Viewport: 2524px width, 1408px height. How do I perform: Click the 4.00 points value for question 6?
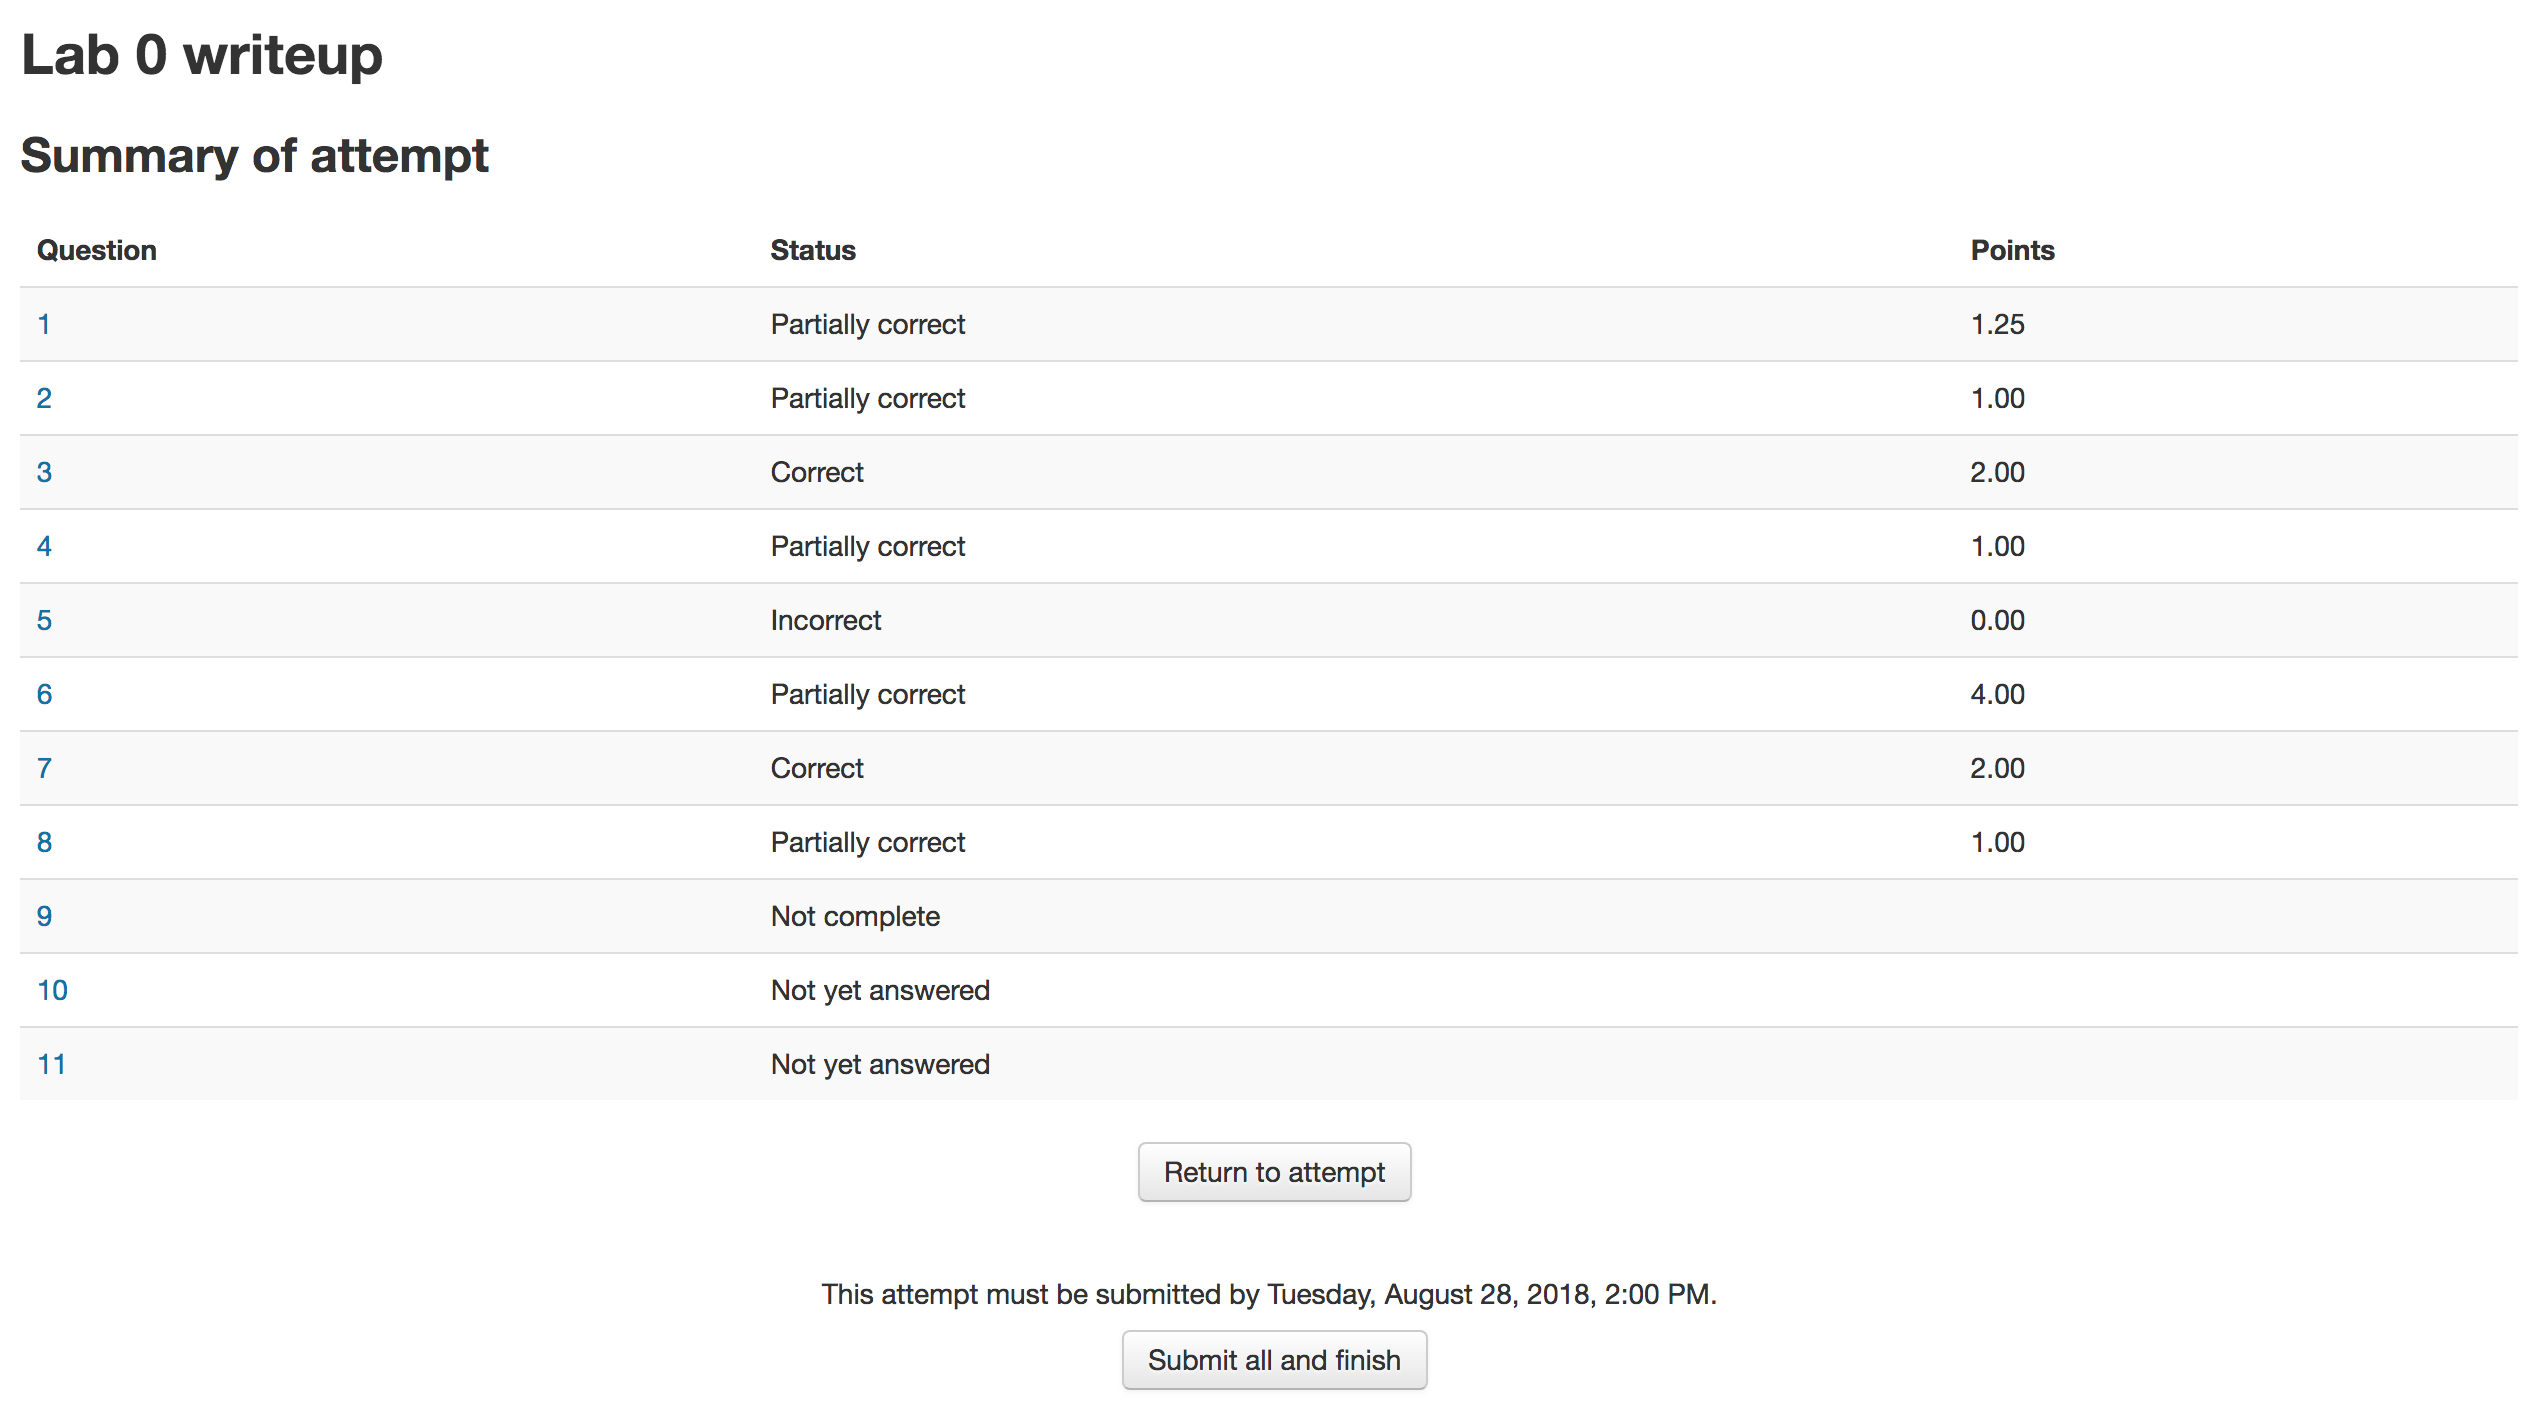[1997, 694]
